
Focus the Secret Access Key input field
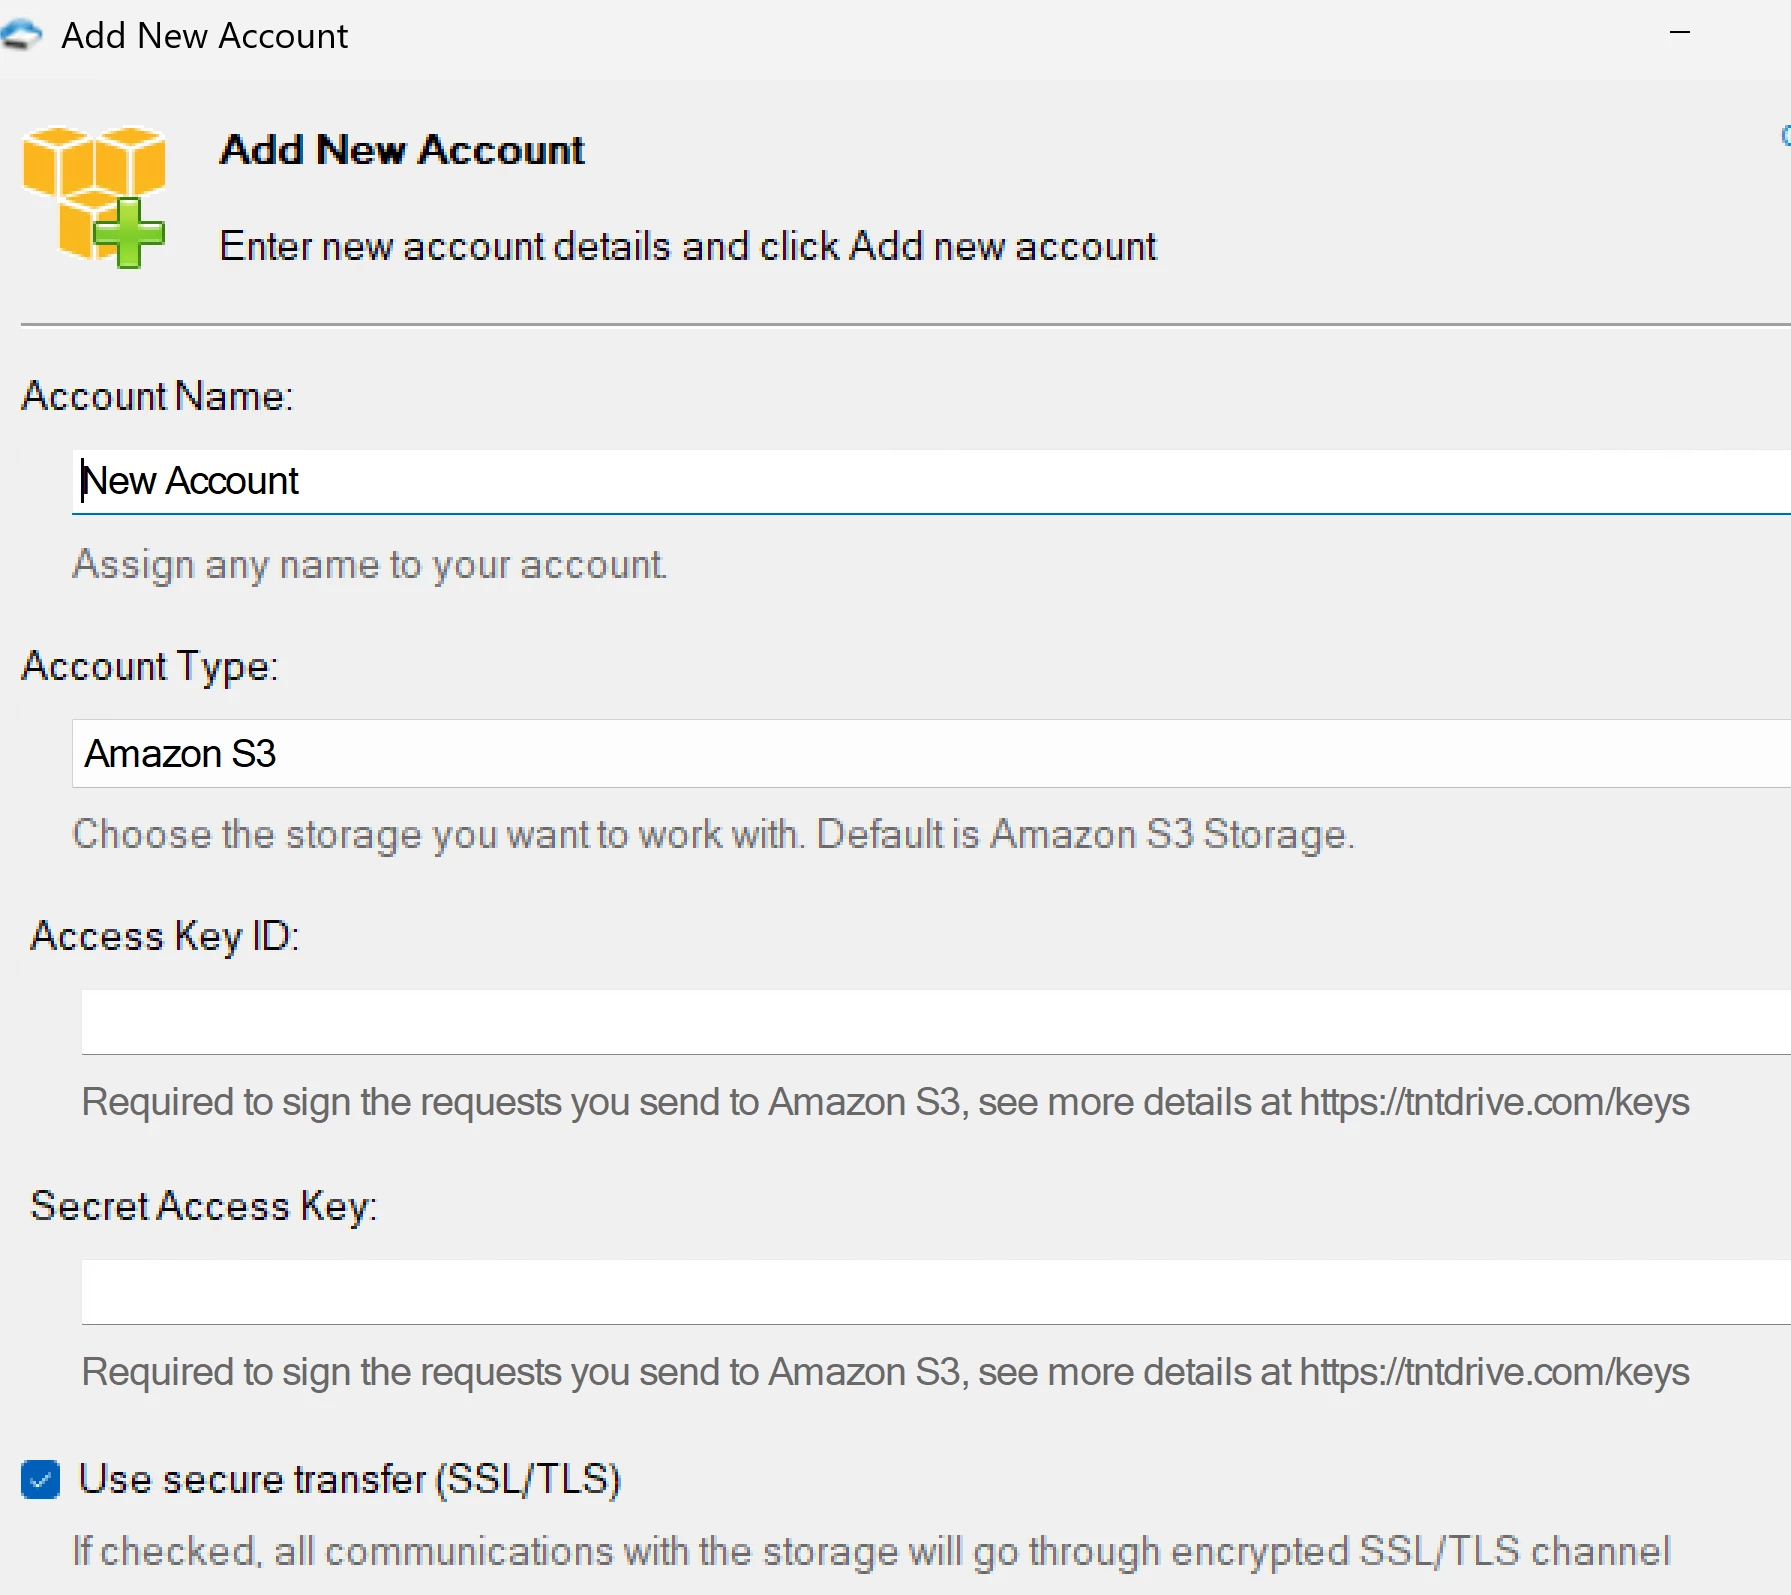(x=935, y=1291)
